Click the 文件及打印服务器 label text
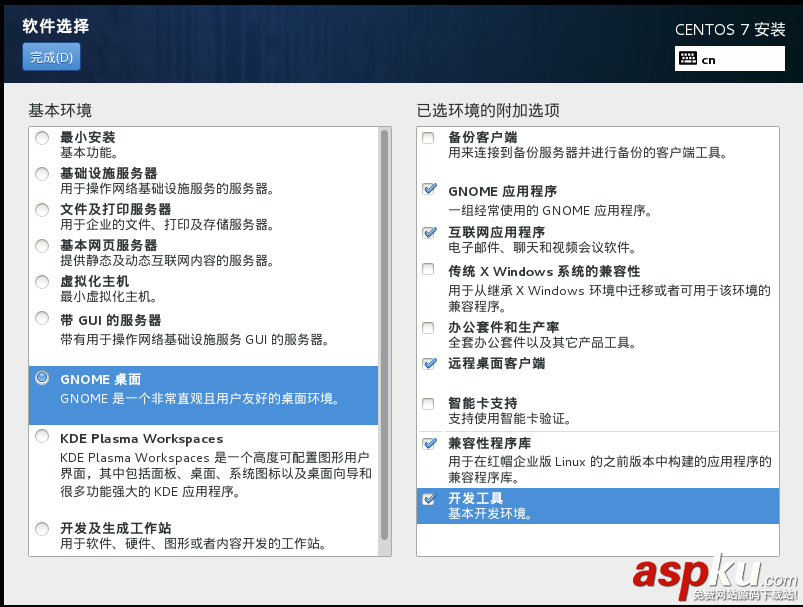The image size is (803, 607). click(116, 209)
